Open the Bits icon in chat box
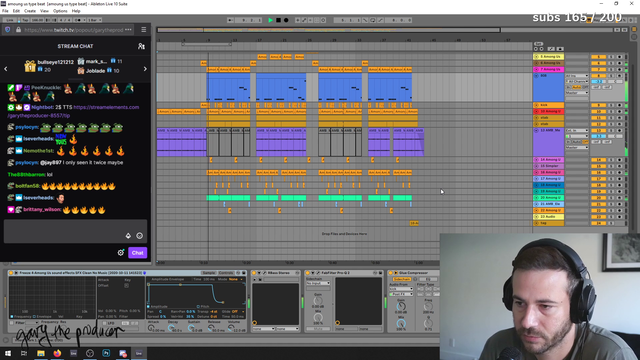This screenshot has height=360, width=640. pyautogui.click(x=128, y=236)
